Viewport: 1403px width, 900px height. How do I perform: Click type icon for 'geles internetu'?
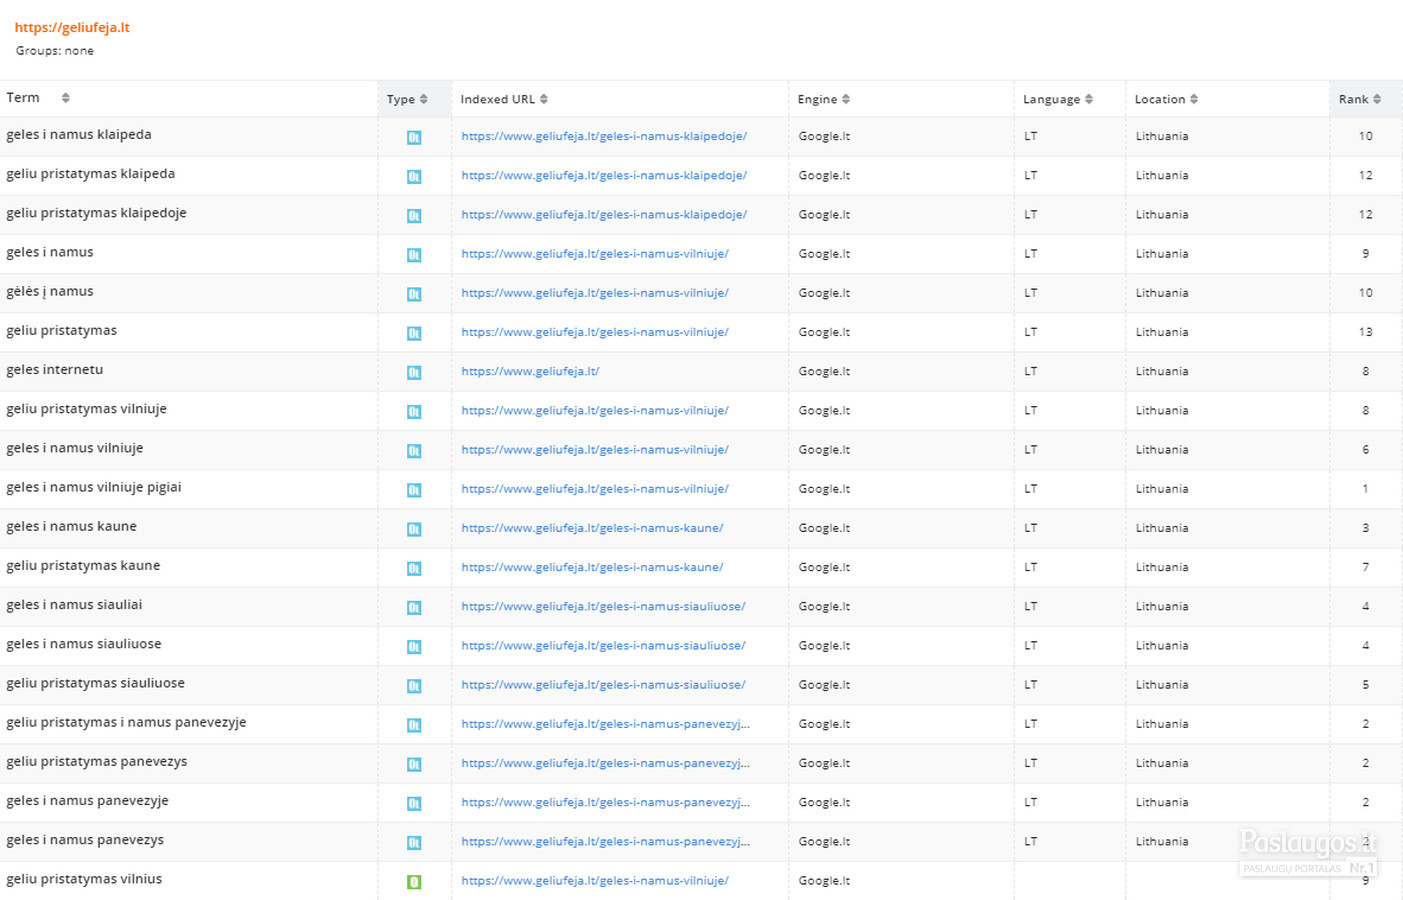[x=414, y=372]
